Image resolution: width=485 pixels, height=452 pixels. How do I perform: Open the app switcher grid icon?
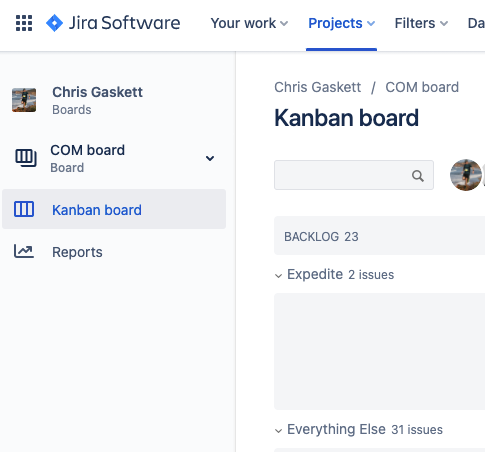pos(24,23)
